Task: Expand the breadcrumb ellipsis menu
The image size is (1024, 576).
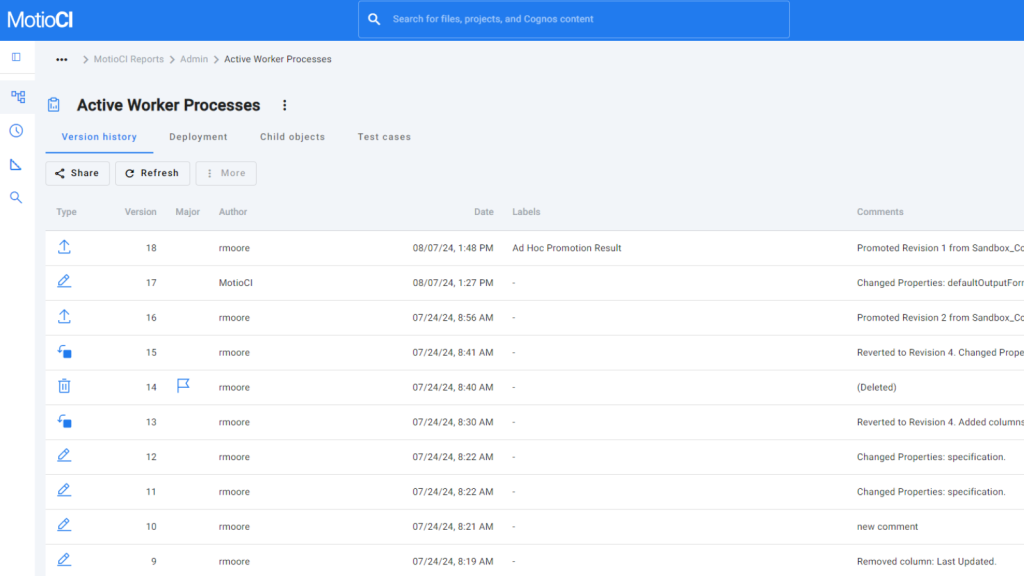Action: click(61, 59)
